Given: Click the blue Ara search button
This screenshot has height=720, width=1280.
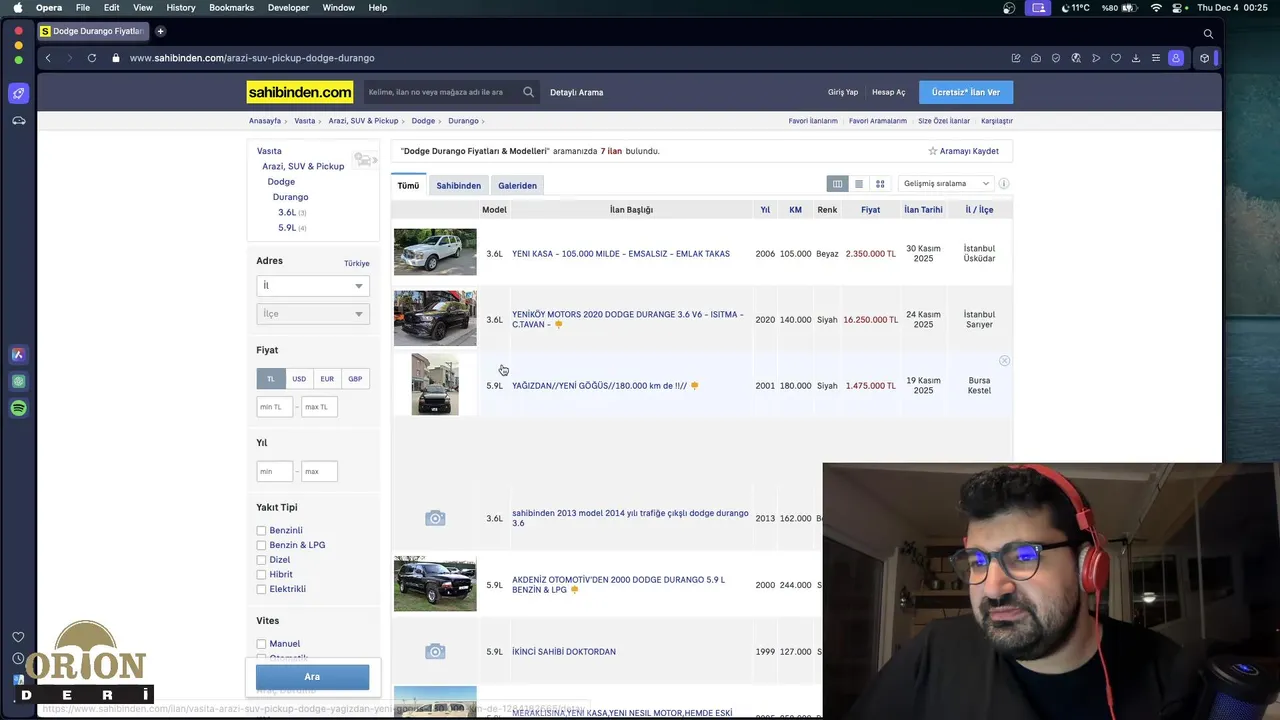Looking at the screenshot, I should [x=312, y=677].
